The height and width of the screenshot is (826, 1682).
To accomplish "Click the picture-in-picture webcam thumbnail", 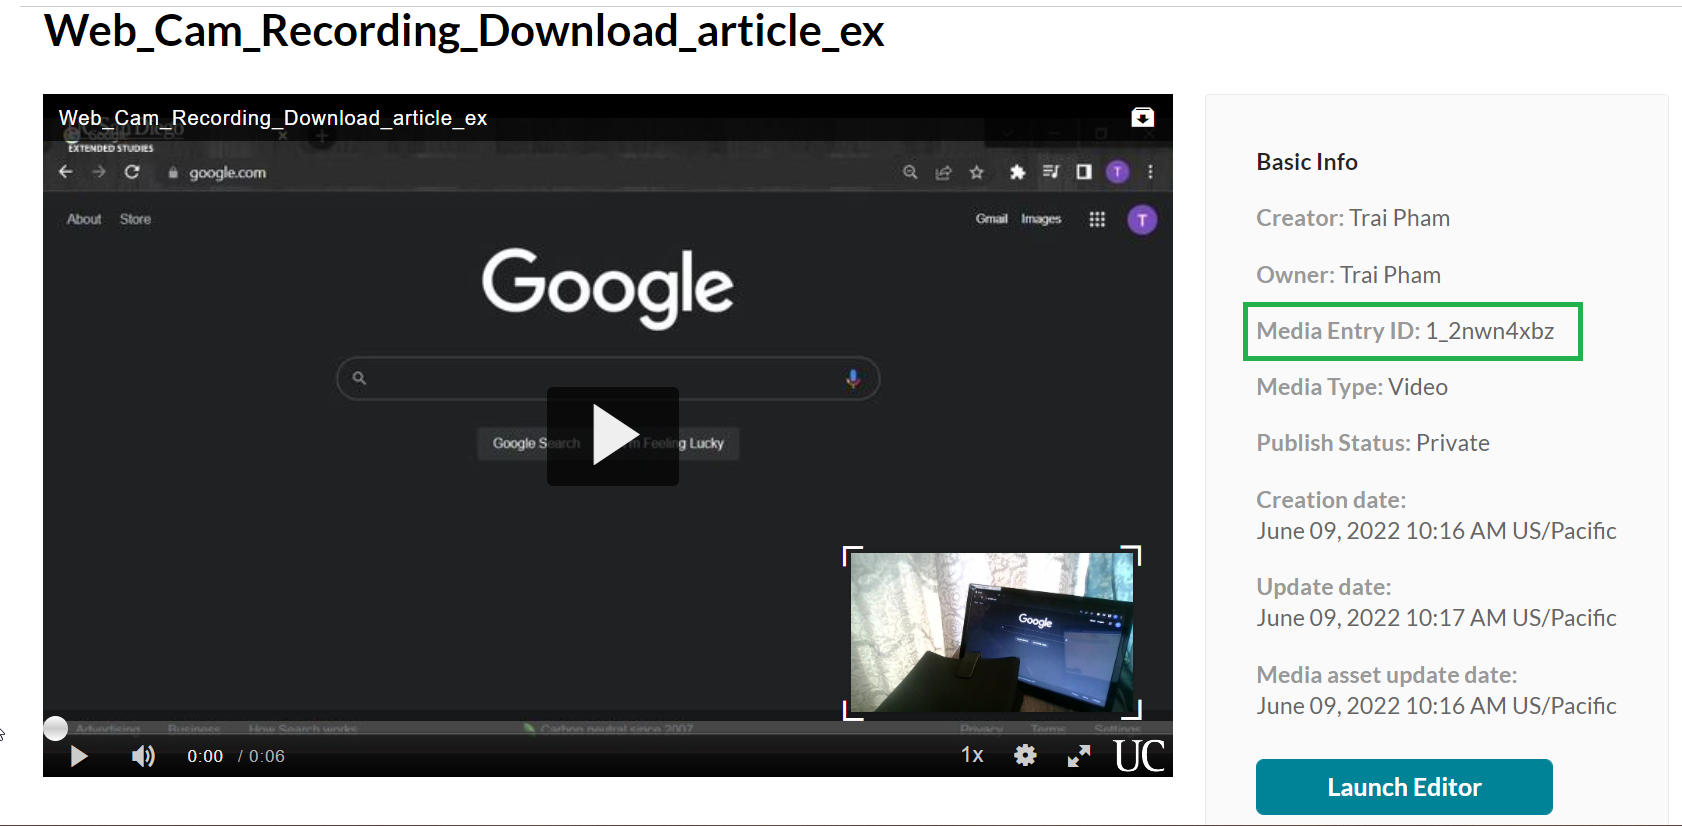I will pyautogui.click(x=991, y=632).
